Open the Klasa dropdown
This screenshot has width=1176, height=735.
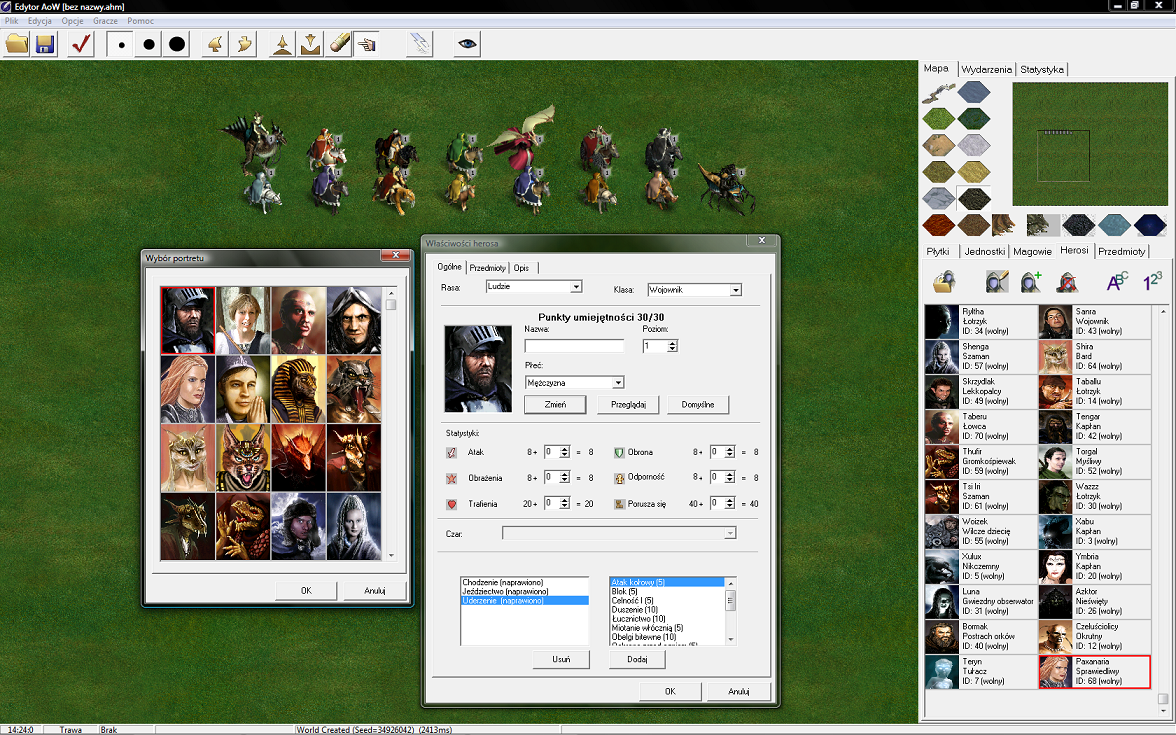[x=735, y=290]
